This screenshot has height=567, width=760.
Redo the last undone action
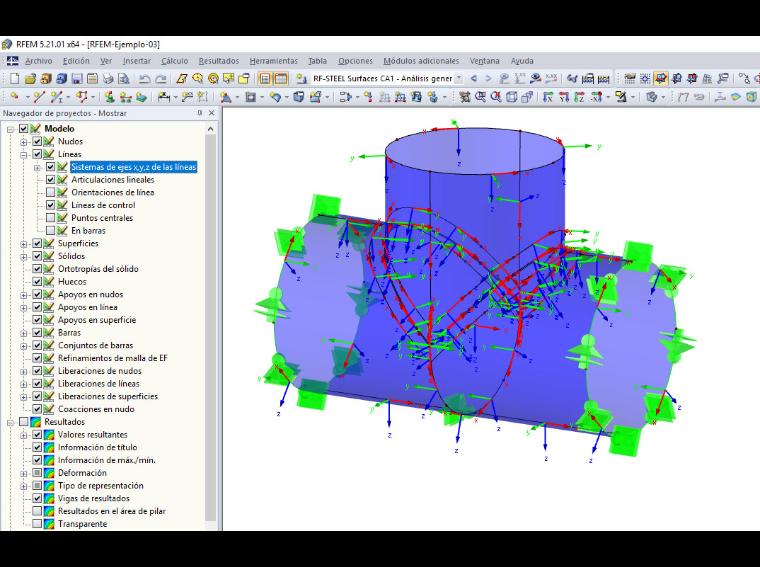coord(160,79)
